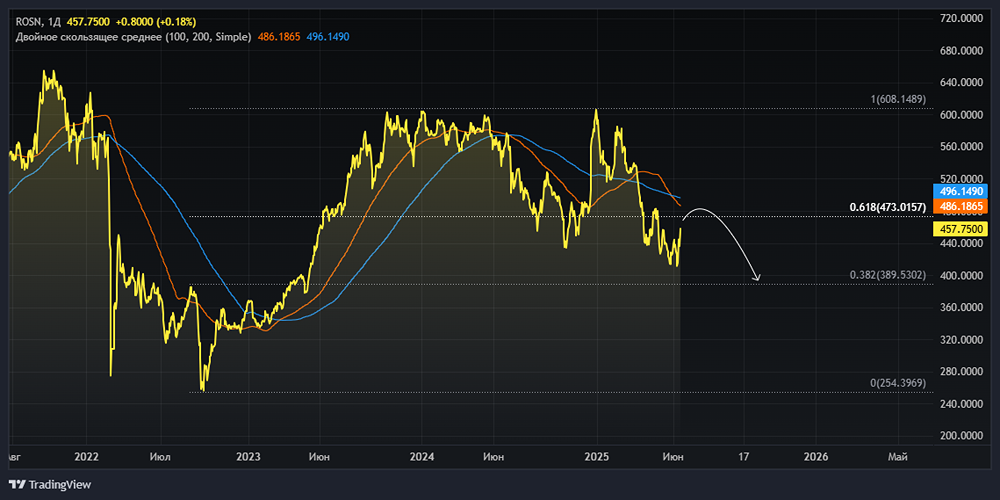This screenshot has width=1000, height=500.
Task: Click 2026 on the time axis
Action: pyautogui.click(x=816, y=456)
